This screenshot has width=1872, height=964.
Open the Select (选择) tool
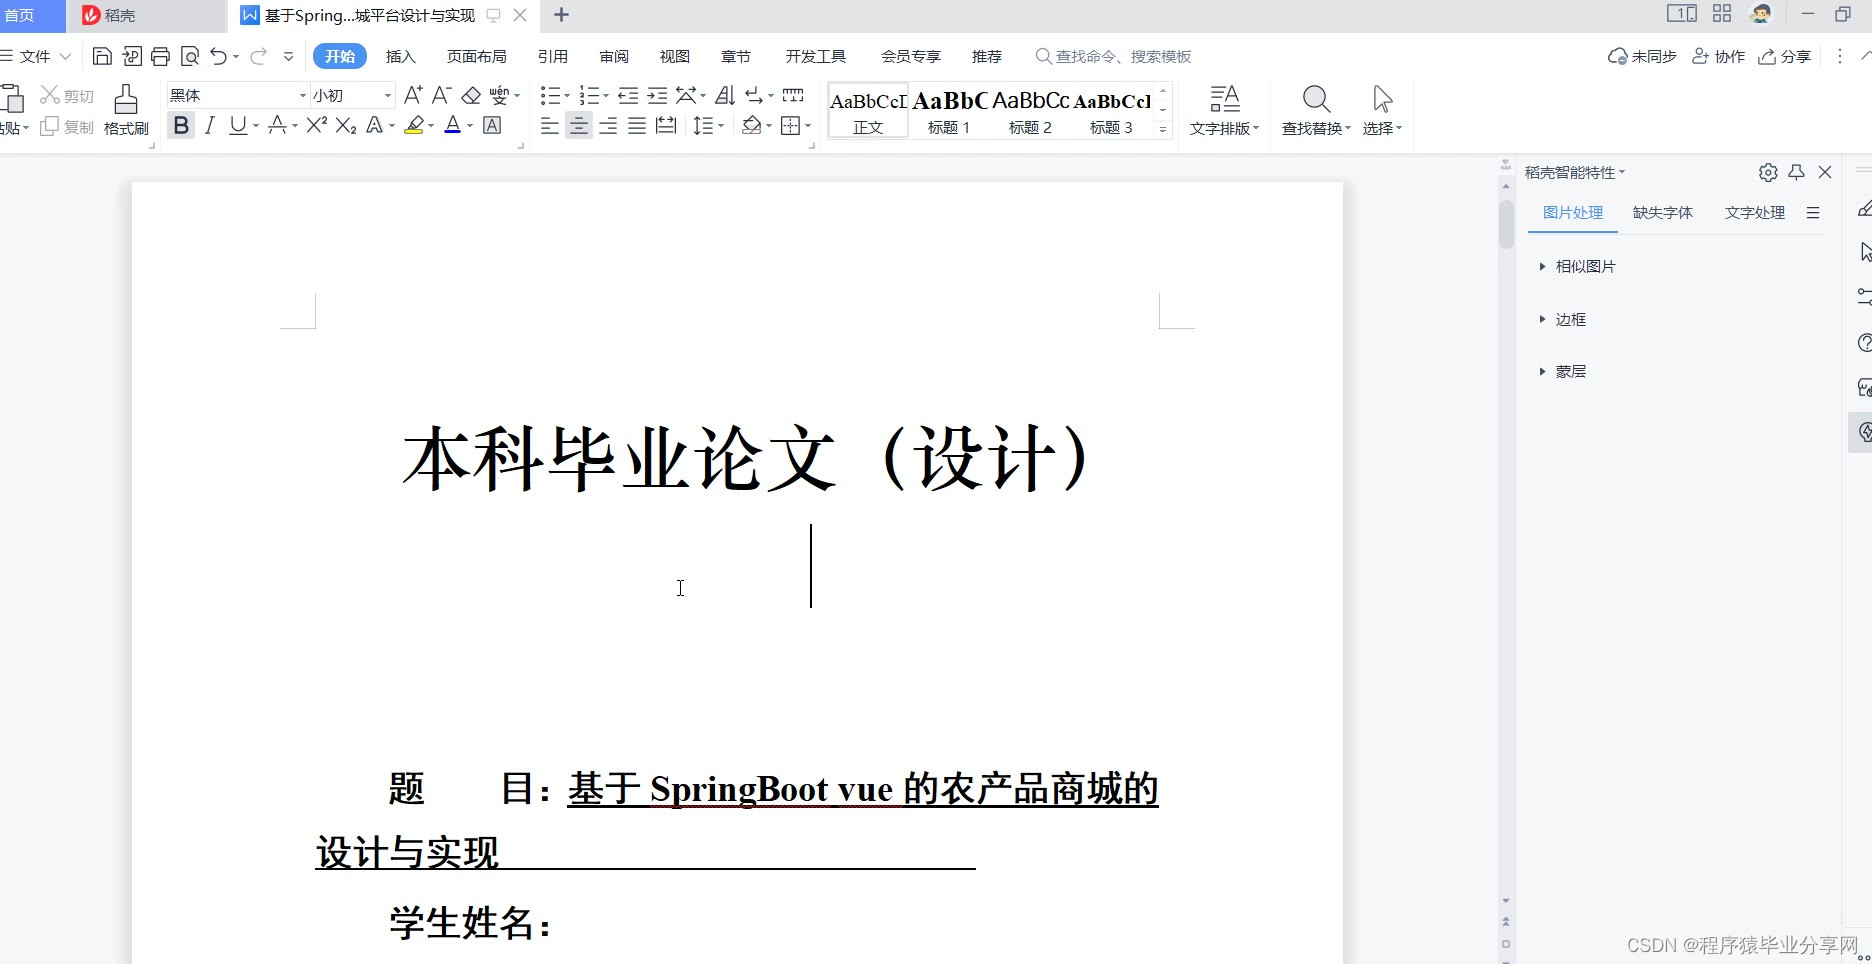point(1382,110)
